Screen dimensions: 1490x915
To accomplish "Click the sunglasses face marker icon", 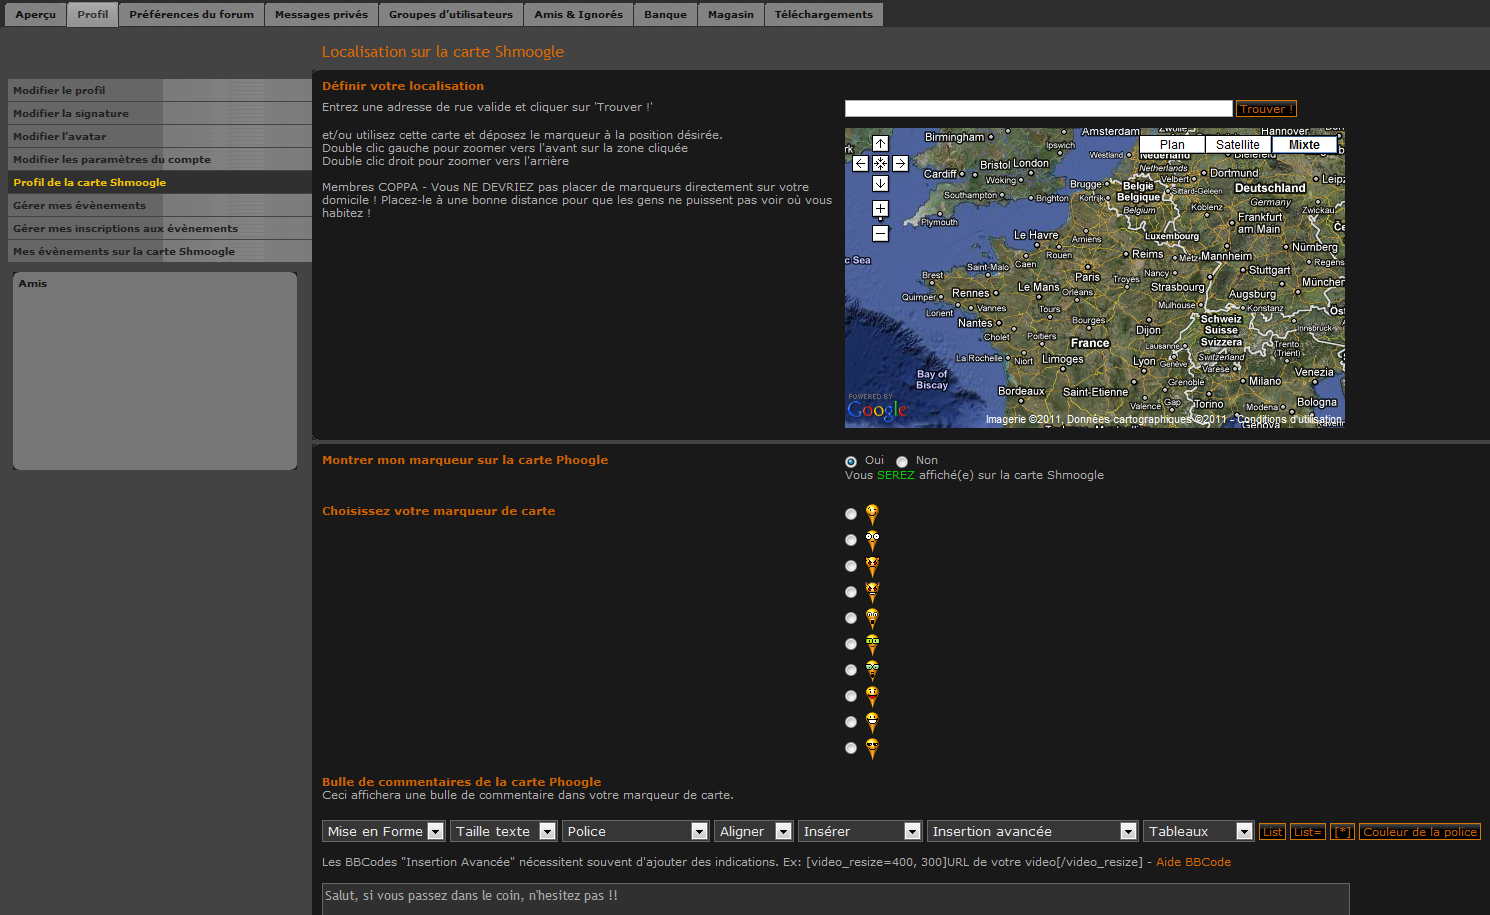I will [872, 748].
